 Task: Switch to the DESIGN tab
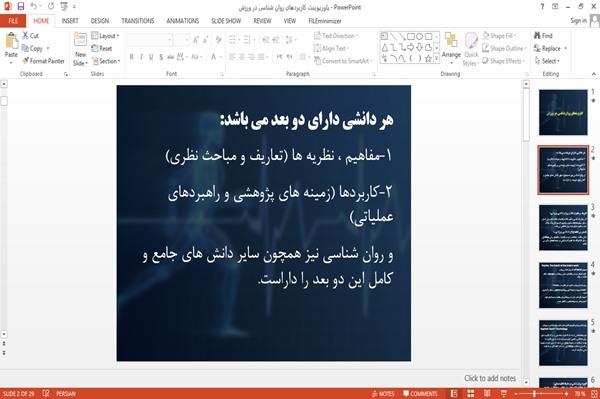[99, 21]
